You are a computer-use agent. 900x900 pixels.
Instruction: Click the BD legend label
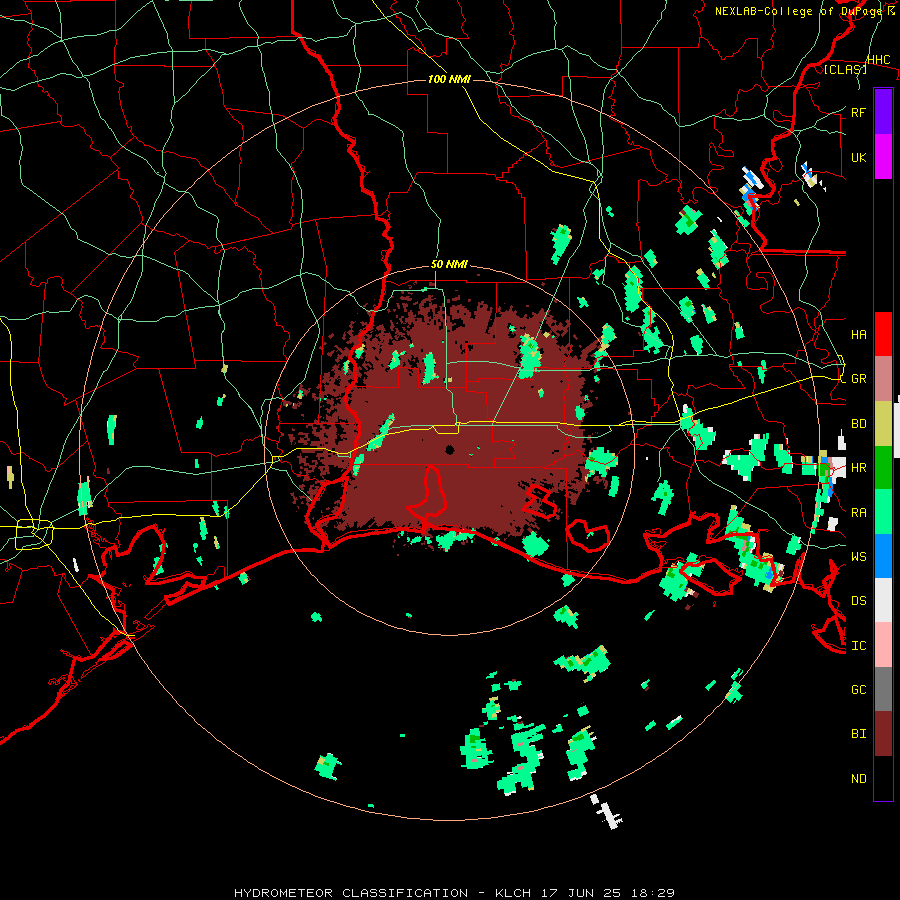coord(858,424)
